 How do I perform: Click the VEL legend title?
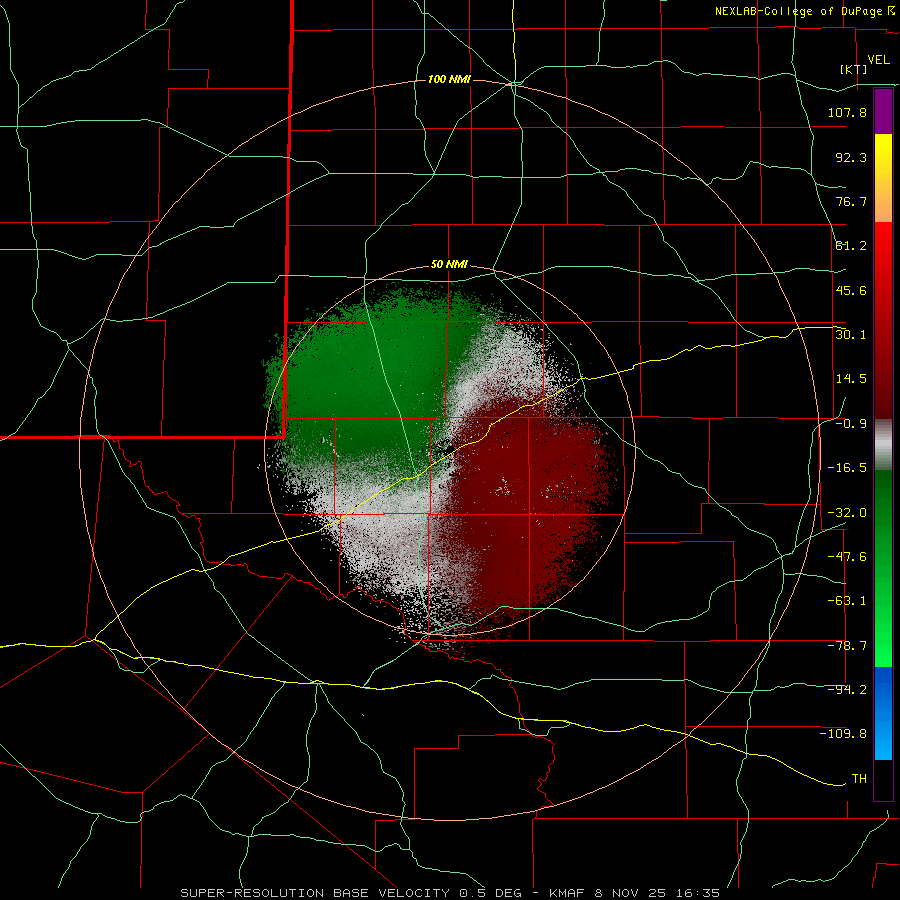pos(878,60)
